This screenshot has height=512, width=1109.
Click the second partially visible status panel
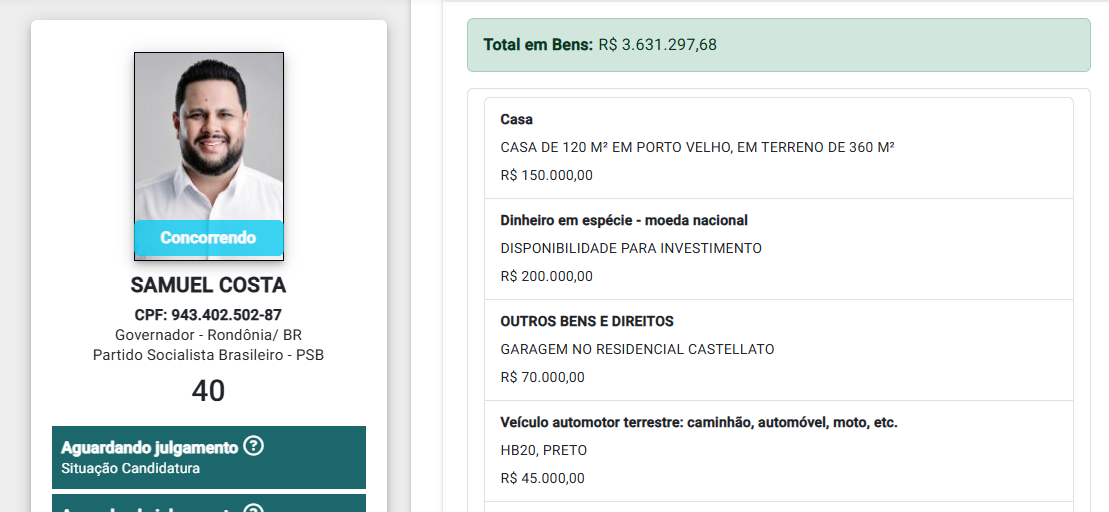coord(209,504)
